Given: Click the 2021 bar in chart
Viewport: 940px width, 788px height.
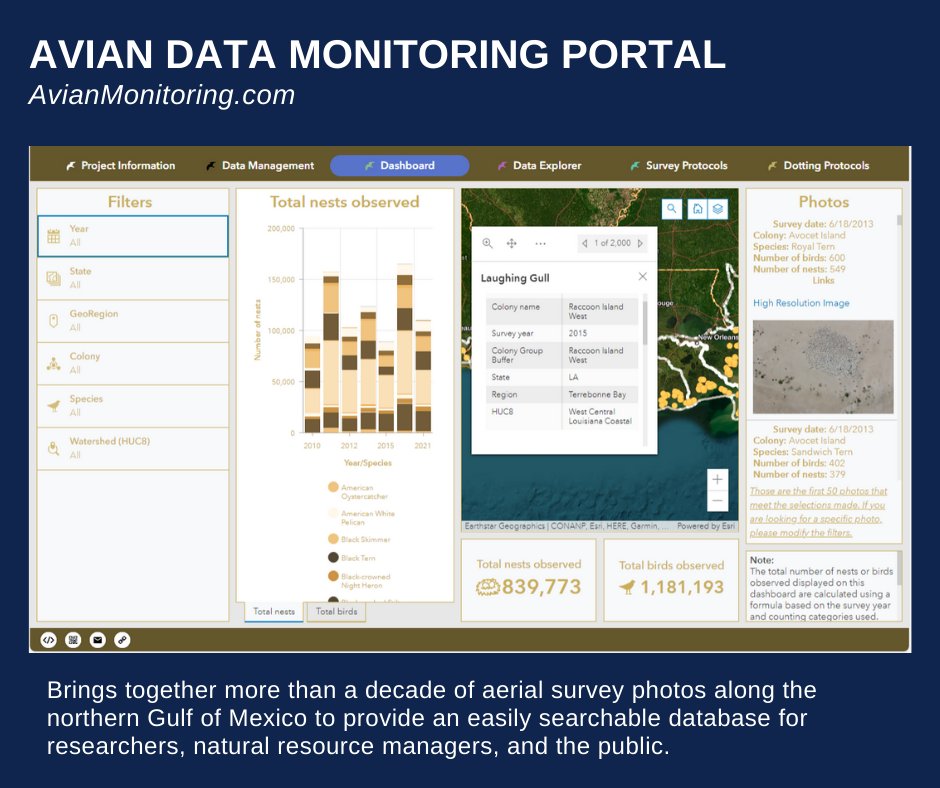Looking at the screenshot, I should 423,376.
